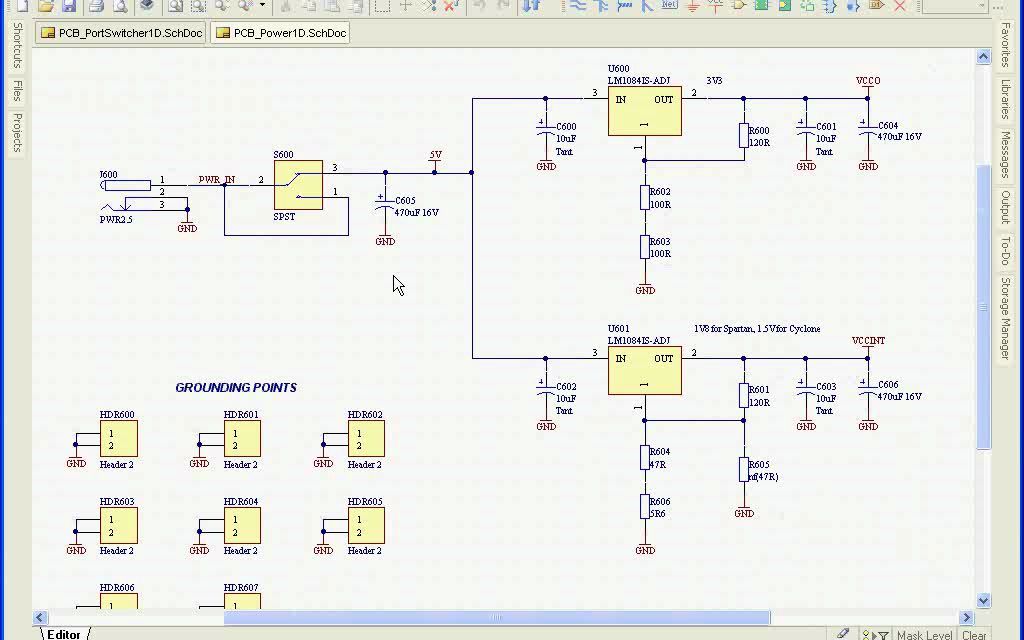Screen dimensions: 1024x640
Task: Click the Place Wire tool icon
Action: coord(578,6)
